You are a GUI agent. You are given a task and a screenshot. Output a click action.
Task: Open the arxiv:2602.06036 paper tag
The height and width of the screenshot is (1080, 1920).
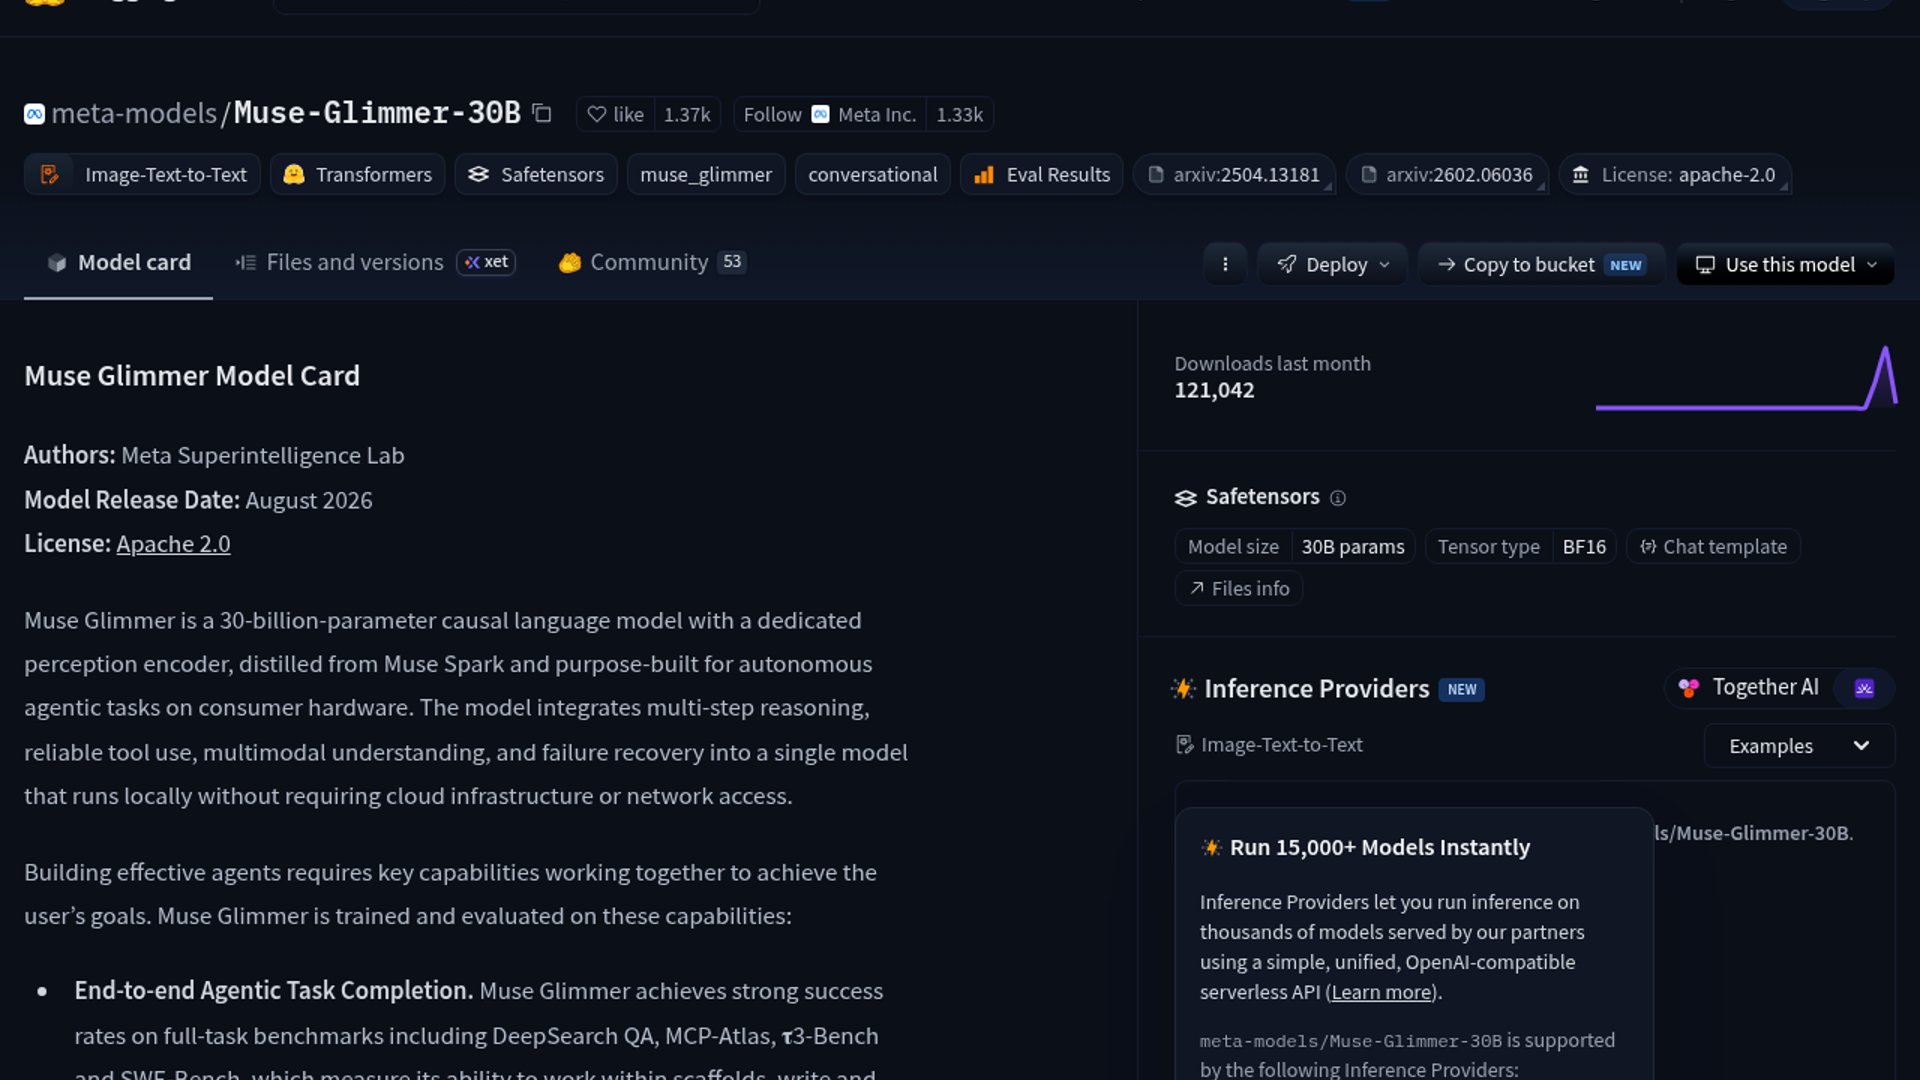1447,174
